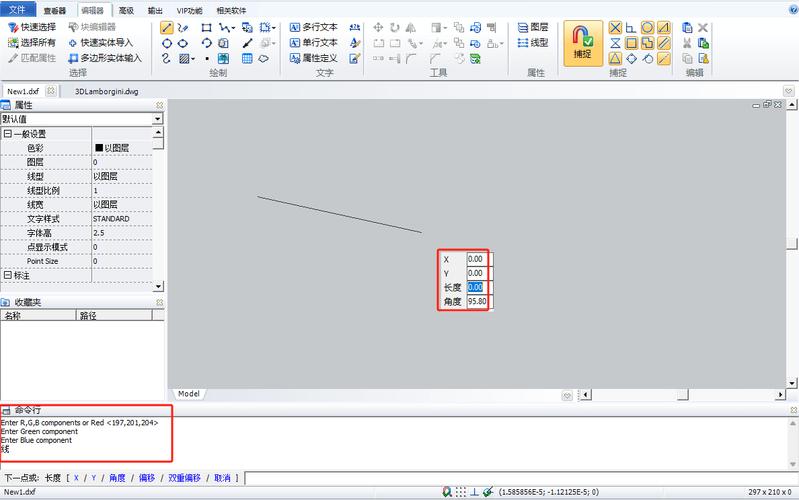Choose the Rectangle drawing tool
Viewport: 799px width, 500px height.
pos(206,28)
